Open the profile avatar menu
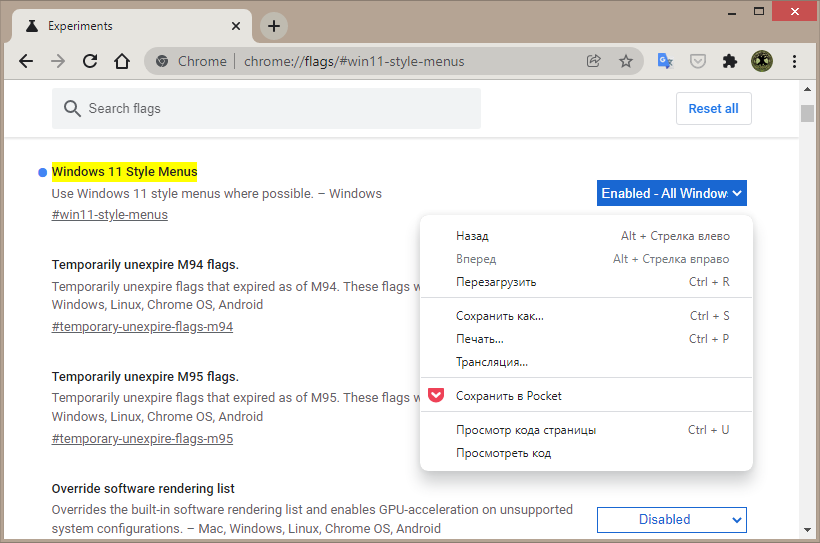Image resolution: width=820 pixels, height=543 pixels. pyautogui.click(x=762, y=61)
